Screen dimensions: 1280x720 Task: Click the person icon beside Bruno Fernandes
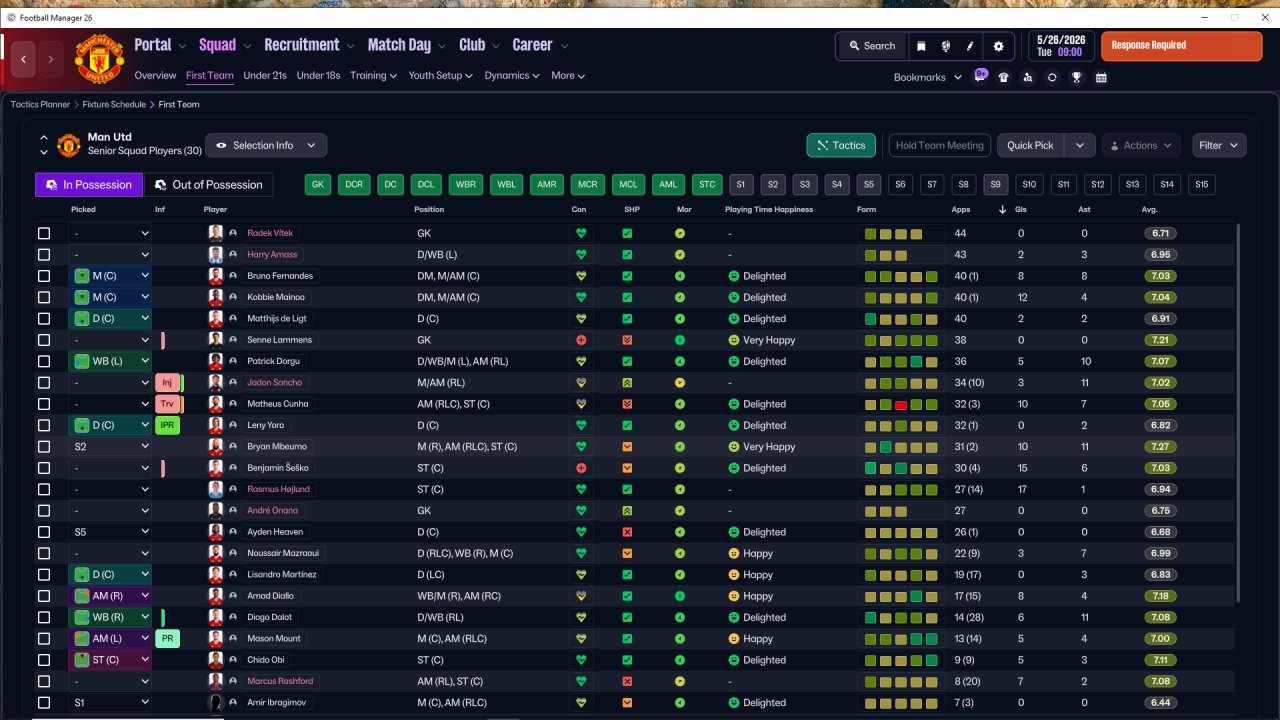[x=233, y=276]
